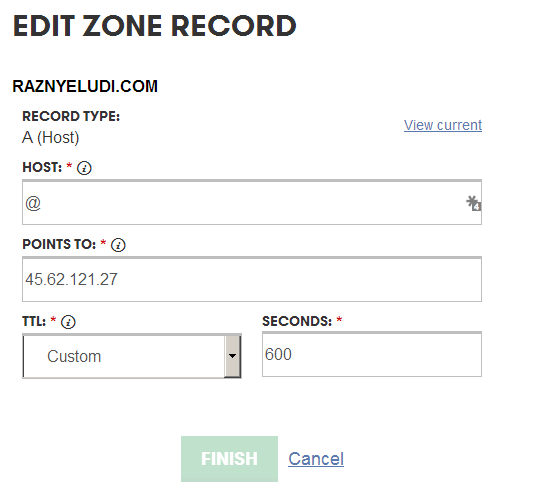Screen dimensions: 547x501
Task: Click the TTL dropdown arrow
Action: (232, 356)
